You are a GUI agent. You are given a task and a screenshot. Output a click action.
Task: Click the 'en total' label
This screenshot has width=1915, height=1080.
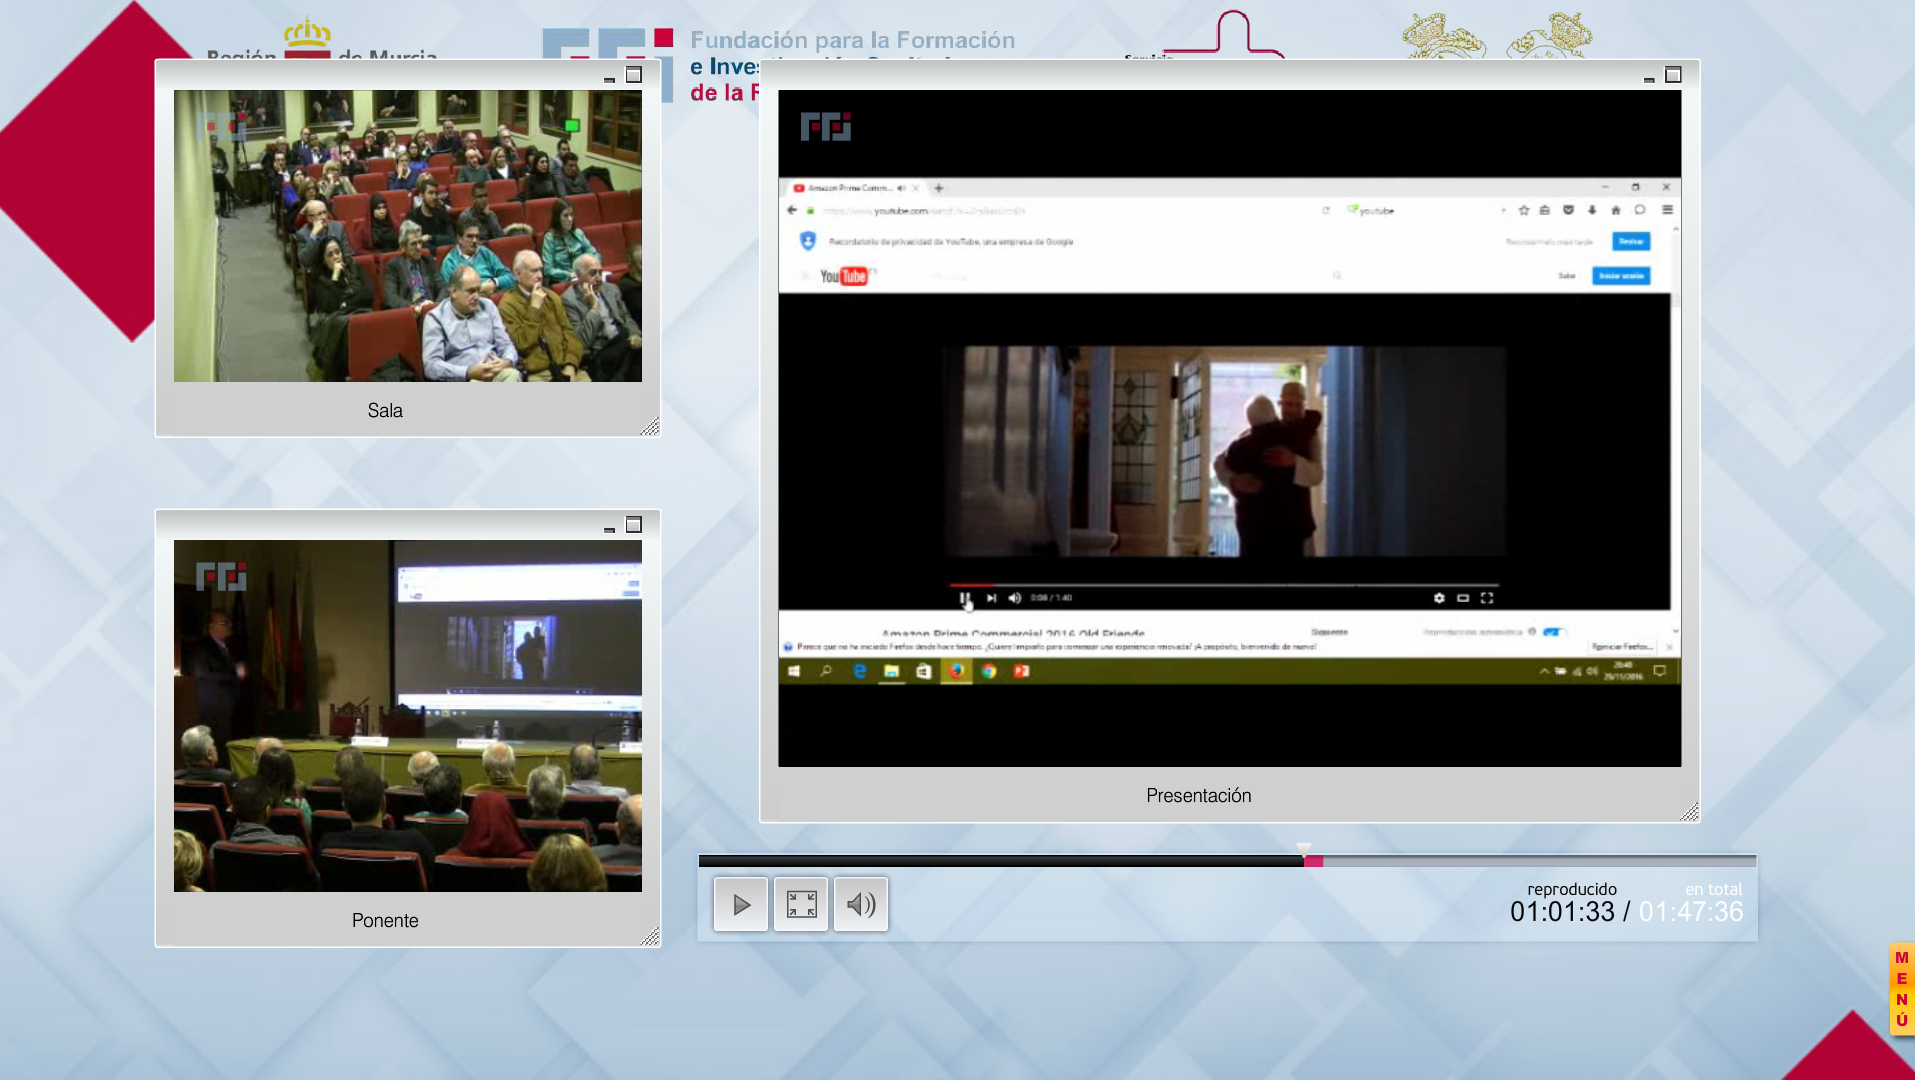(1713, 889)
